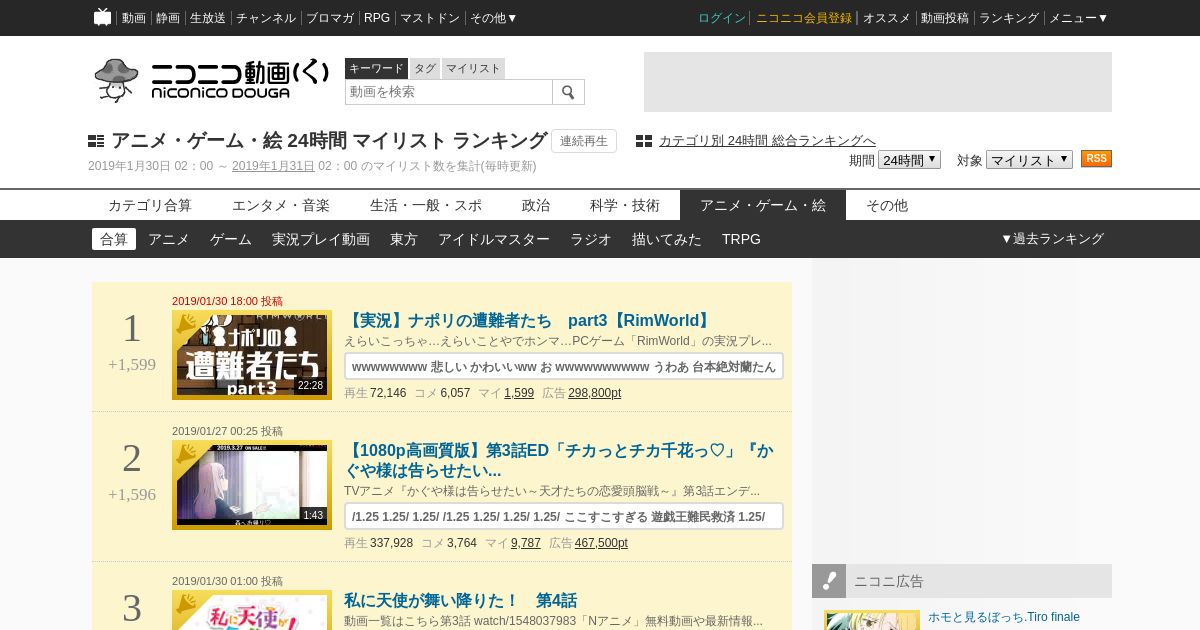Viewport: 1200px width, 630px height.
Task: Select アニメ・ゲーム・絵 category tab
Action: (763, 205)
